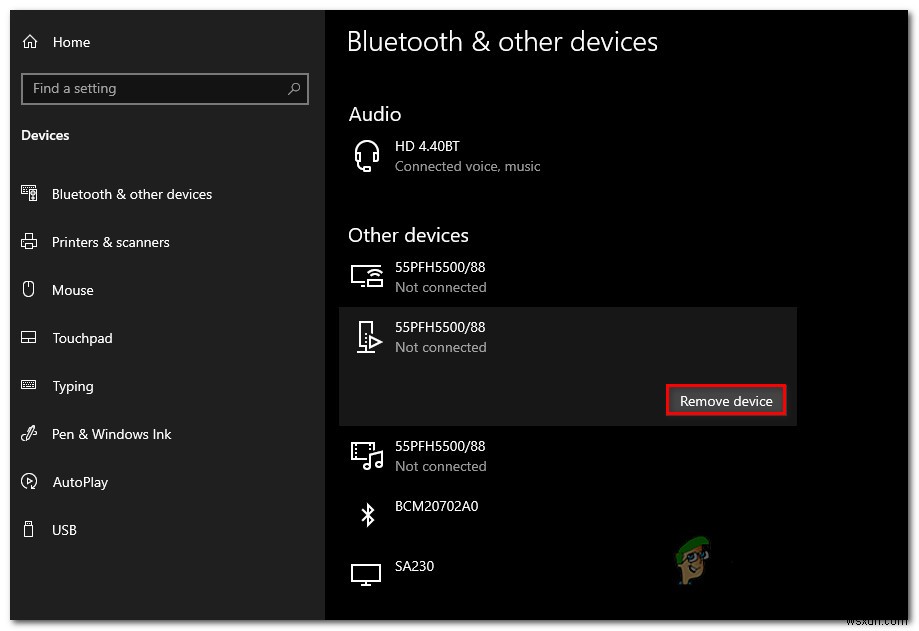This screenshot has width=919, height=631.
Task: Click the Home icon in the sidebar
Action: pos(28,42)
